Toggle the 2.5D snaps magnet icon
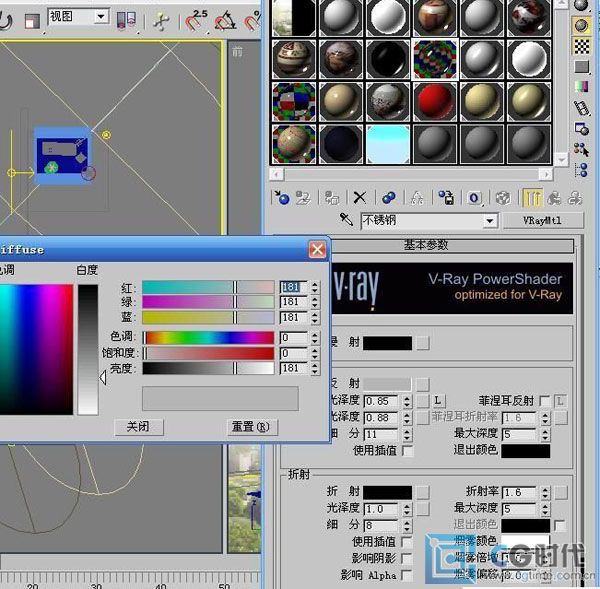The width and height of the screenshot is (600, 589). tap(197, 20)
